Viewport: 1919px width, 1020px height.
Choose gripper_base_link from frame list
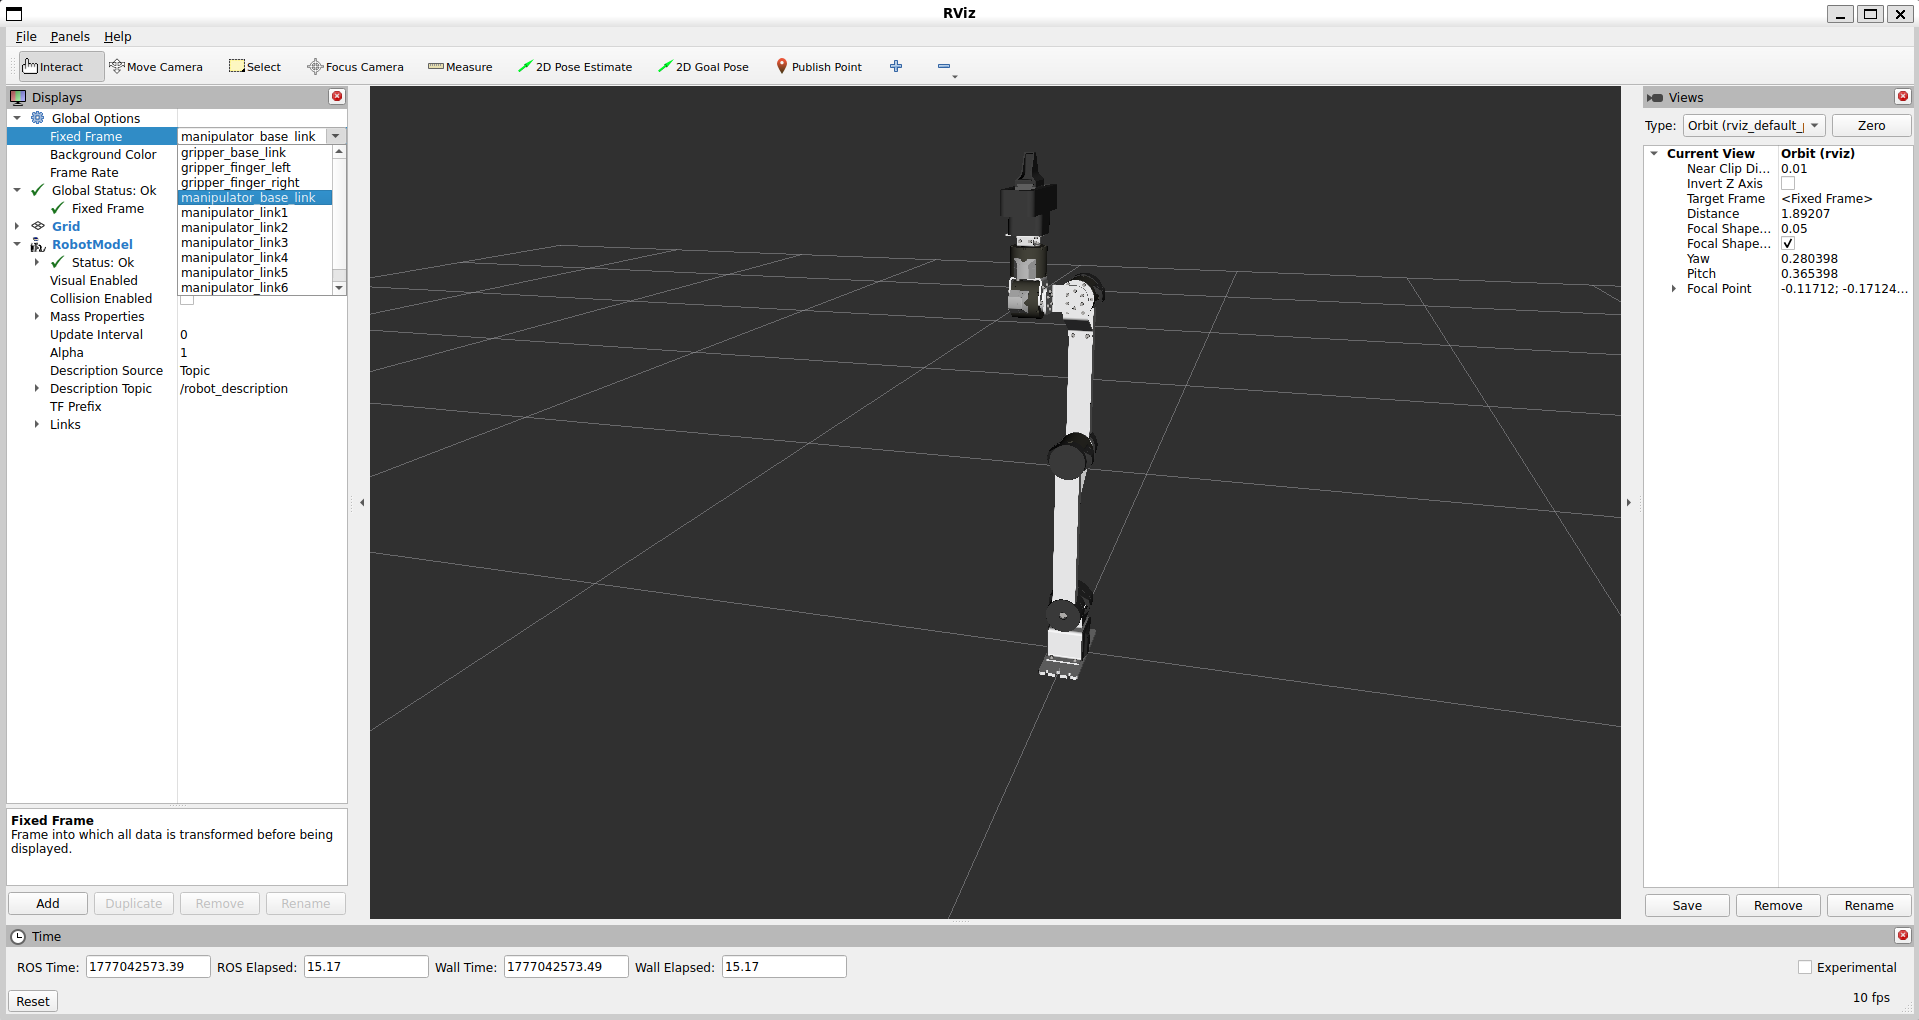point(255,153)
